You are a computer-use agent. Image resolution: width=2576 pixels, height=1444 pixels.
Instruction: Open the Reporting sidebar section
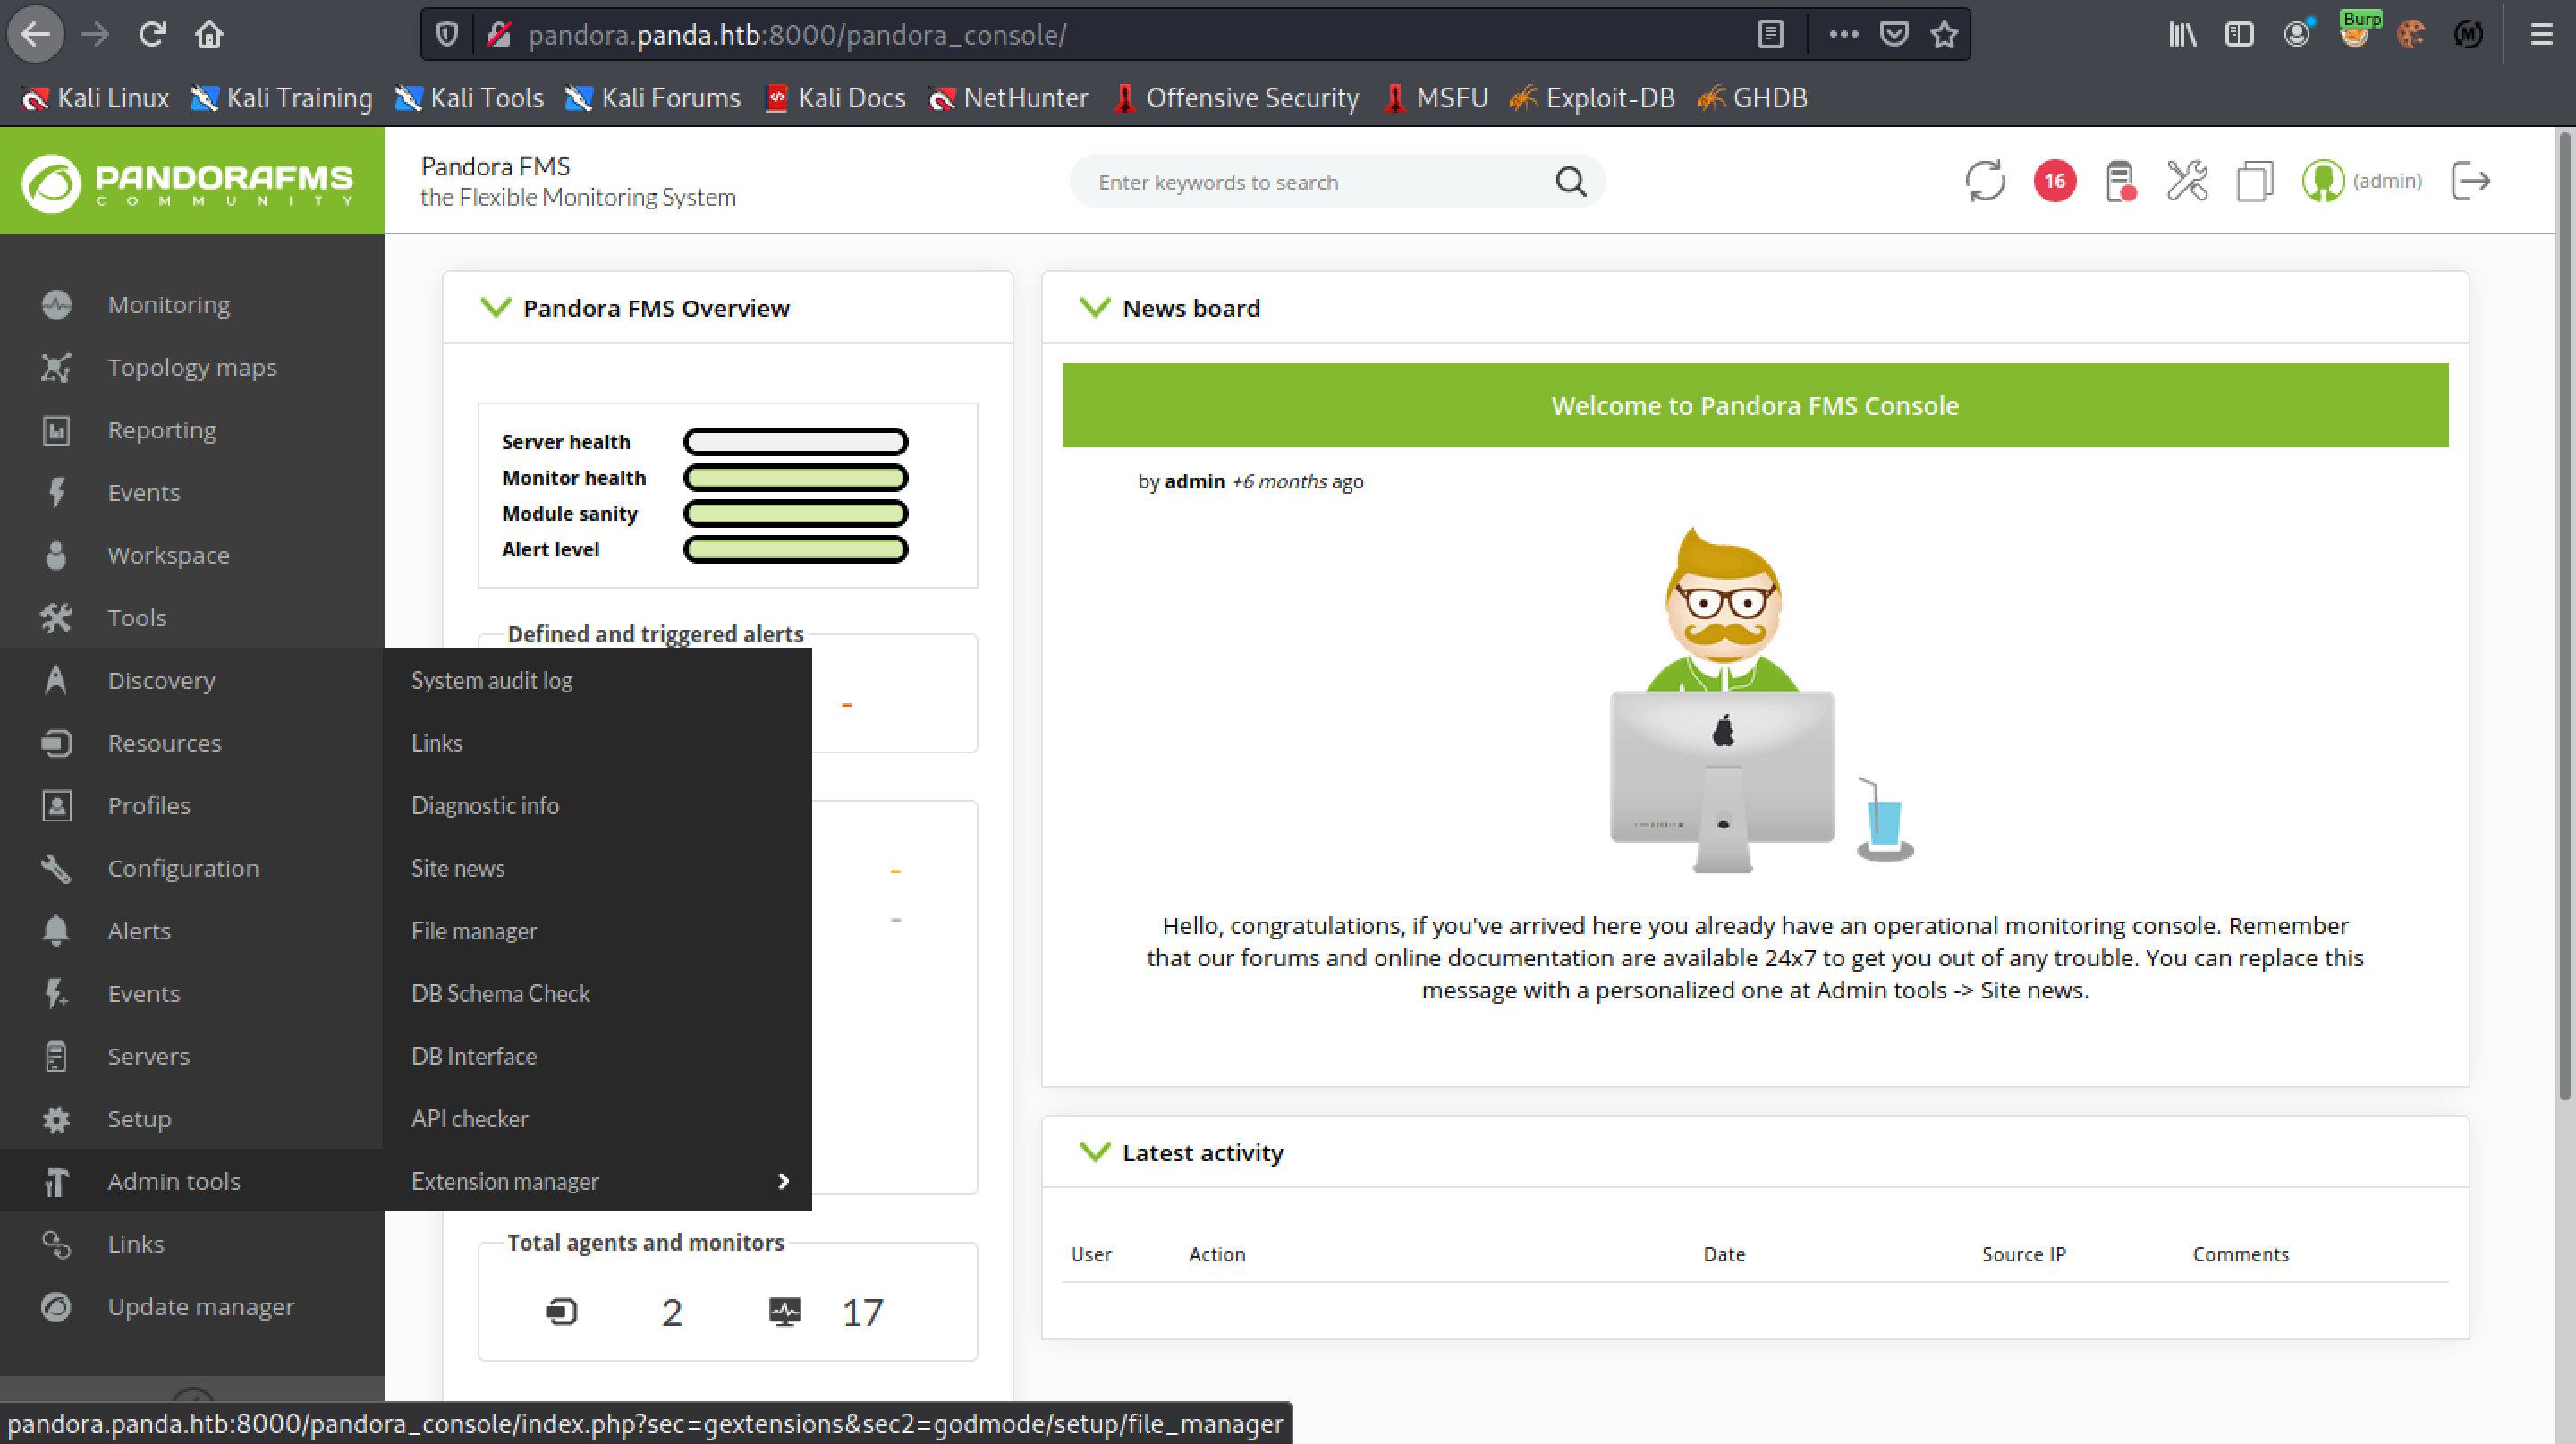(x=161, y=430)
